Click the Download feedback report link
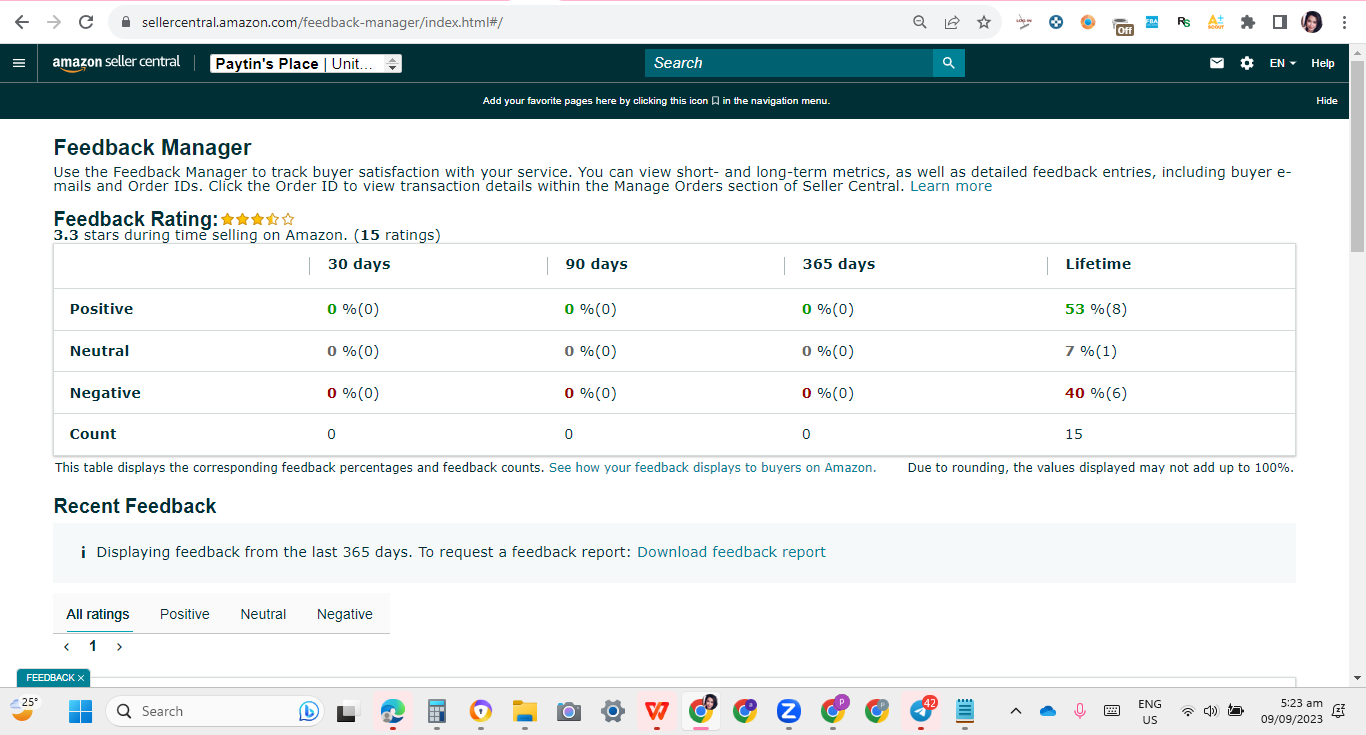The height and width of the screenshot is (735, 1366). 731,552
